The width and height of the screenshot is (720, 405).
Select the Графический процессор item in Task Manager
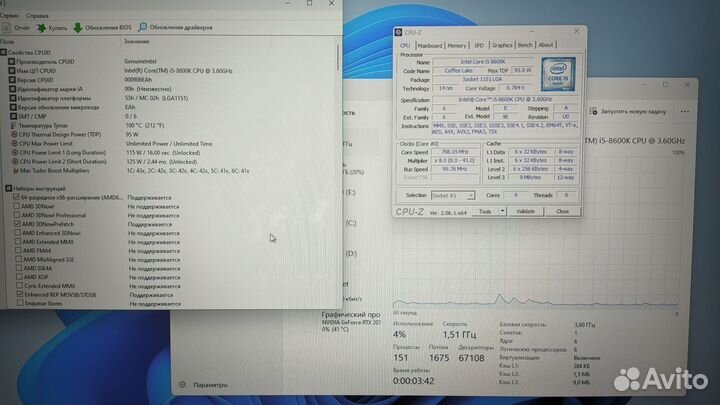[x=351, y=321]
